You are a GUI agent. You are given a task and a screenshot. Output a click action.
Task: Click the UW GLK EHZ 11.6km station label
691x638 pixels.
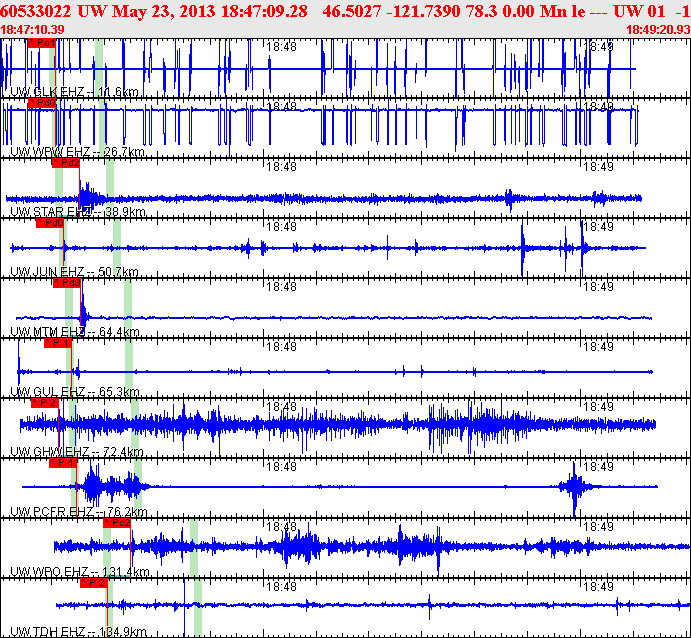pyautogui.click(x=74, y=92)
